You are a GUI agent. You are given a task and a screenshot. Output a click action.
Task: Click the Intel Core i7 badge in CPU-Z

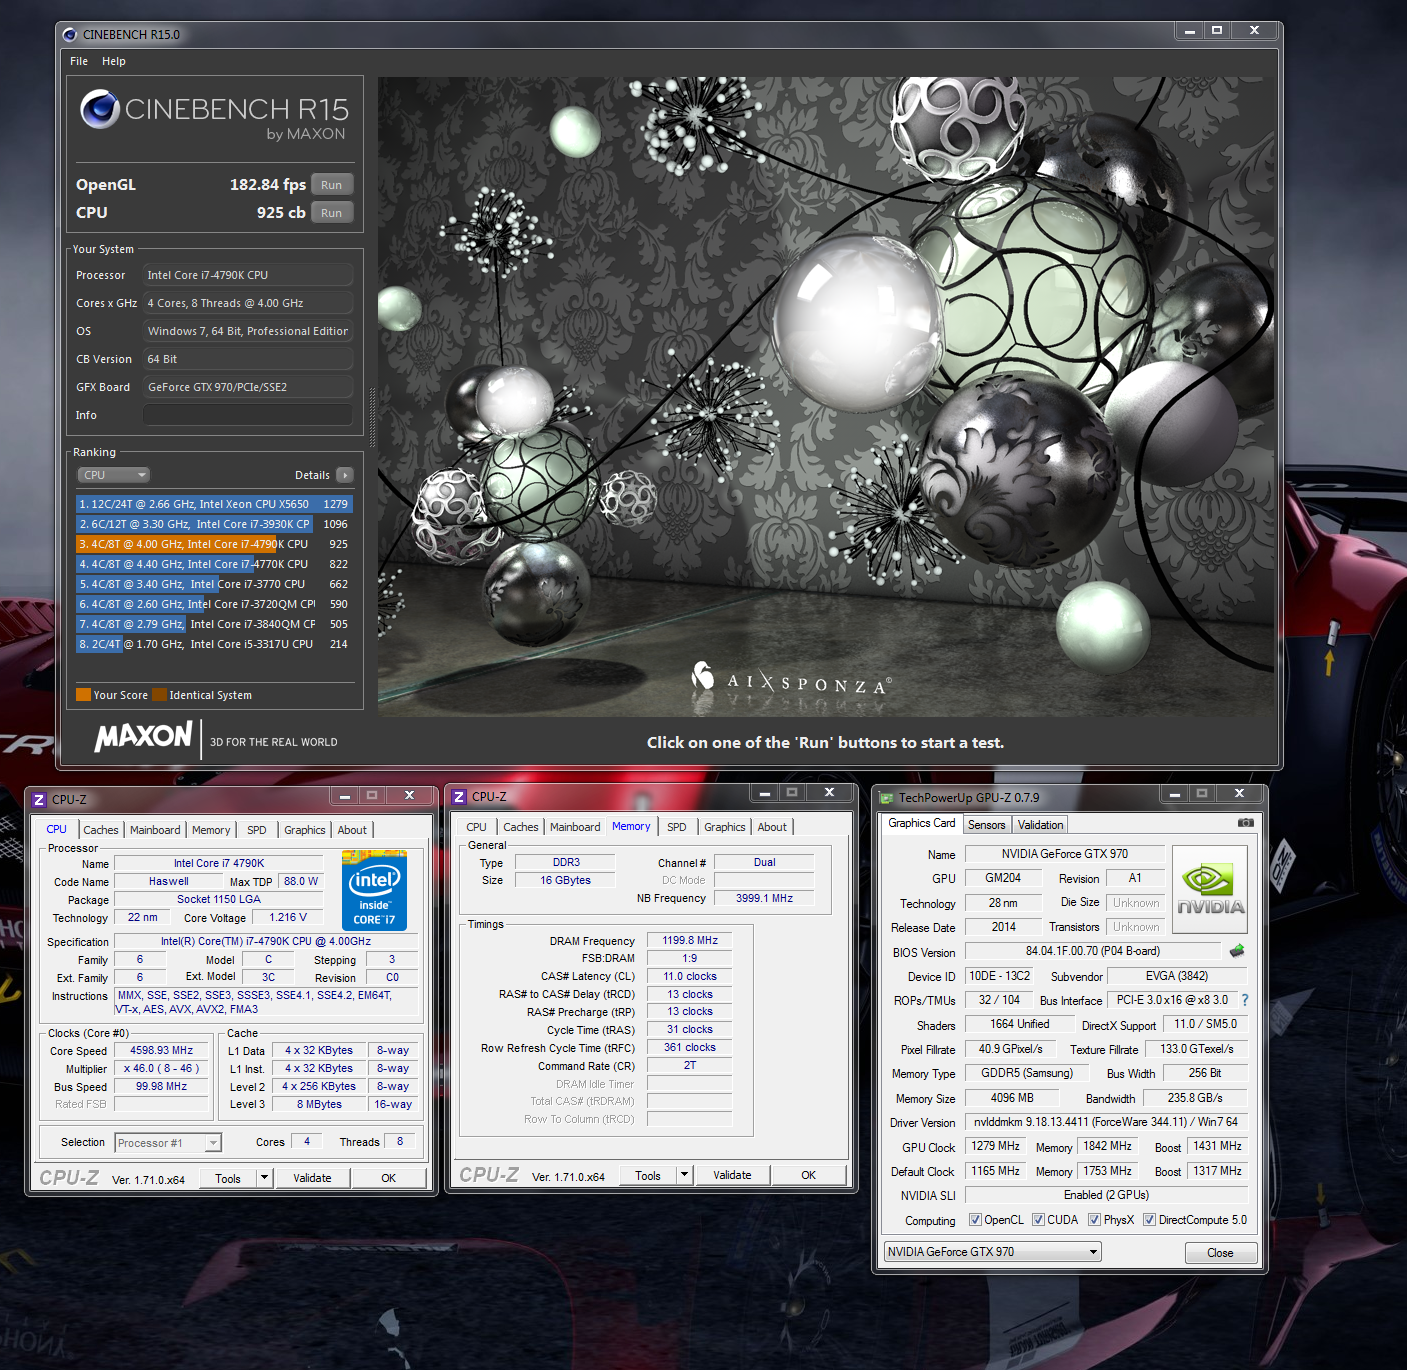(374, 890)
